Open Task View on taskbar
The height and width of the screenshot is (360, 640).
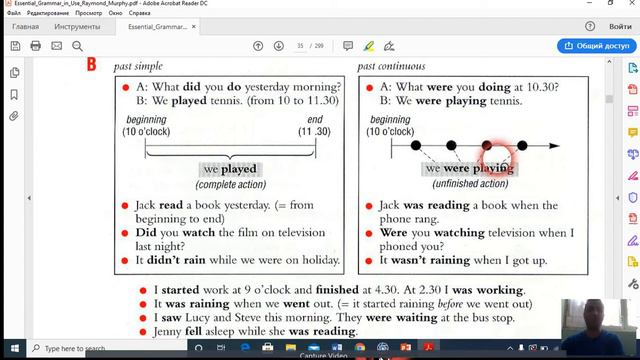[x=221, y=348]
